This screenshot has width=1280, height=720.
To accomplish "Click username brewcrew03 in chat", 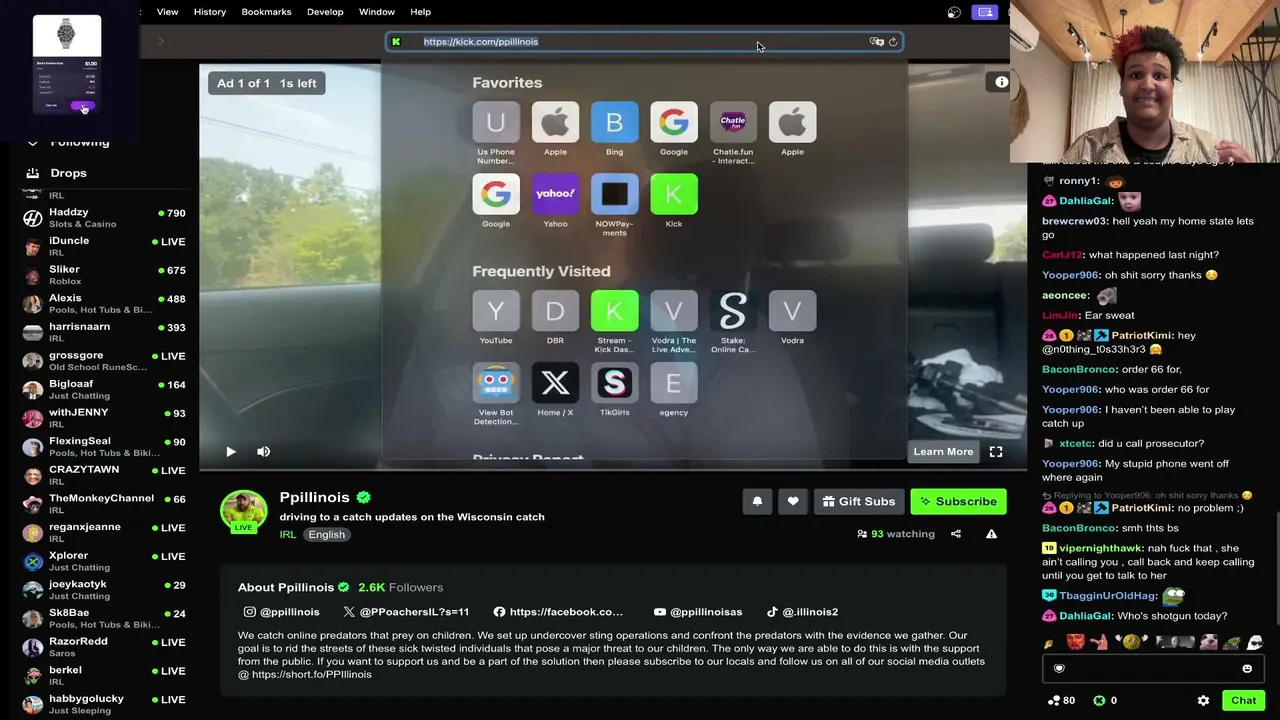I will (1075, 221).
